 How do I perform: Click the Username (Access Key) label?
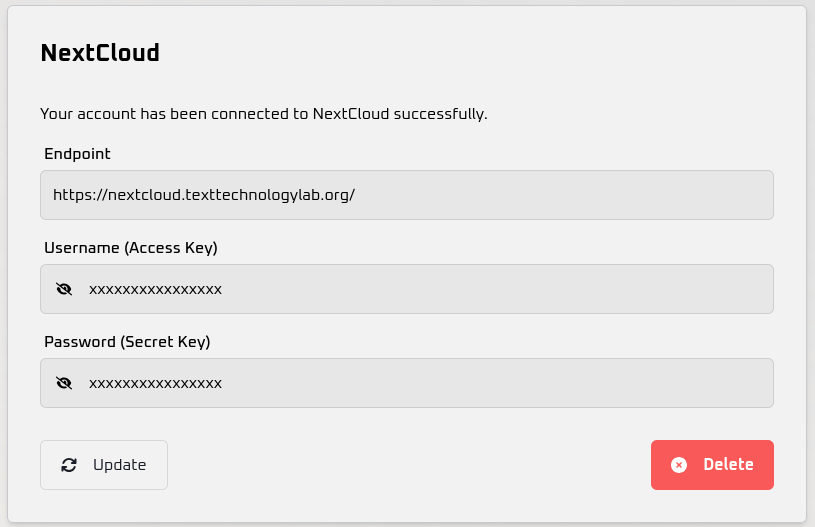coord(131,248)
